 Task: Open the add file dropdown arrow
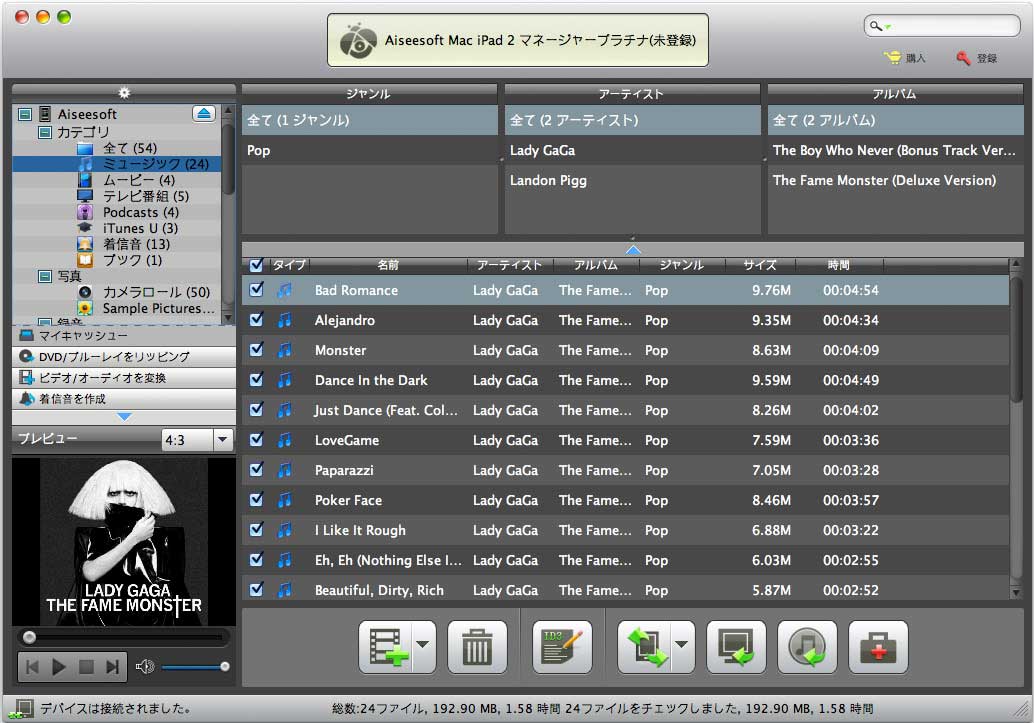(x=422, y=648)
